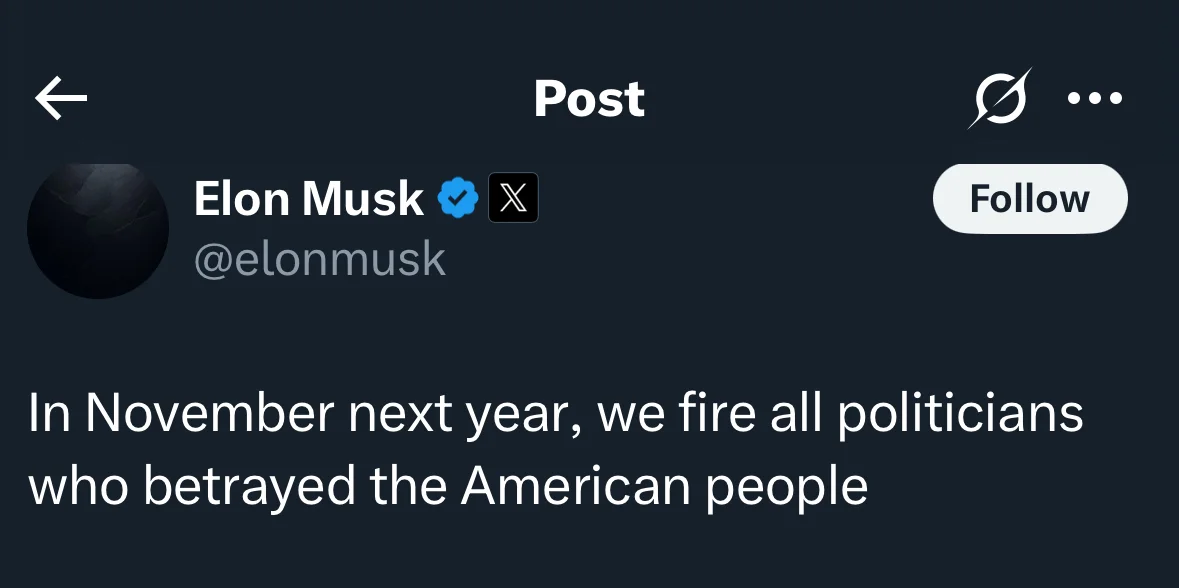1179x588 pixels.
Task: Open Elon Musk's profile picture
Action: (x=97, y=230)
